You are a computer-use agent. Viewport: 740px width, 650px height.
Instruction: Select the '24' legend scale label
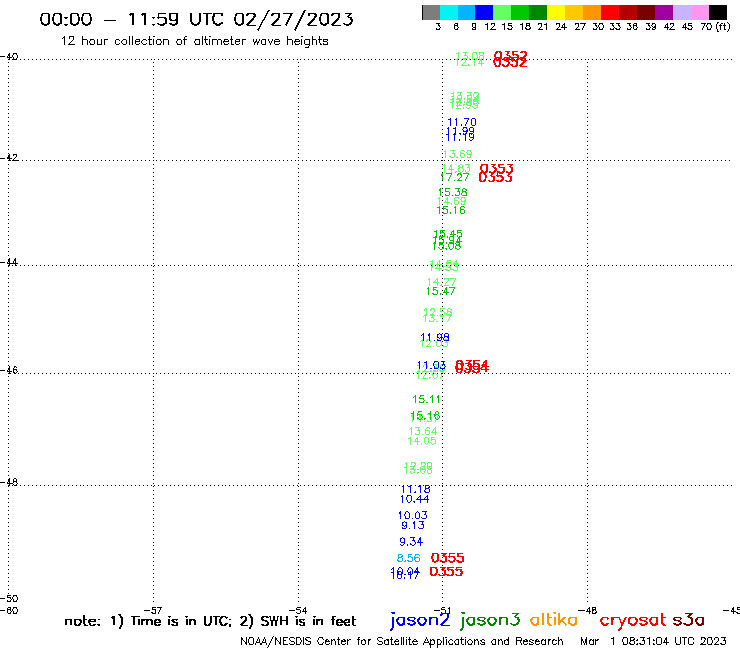(x=561, y=27)
